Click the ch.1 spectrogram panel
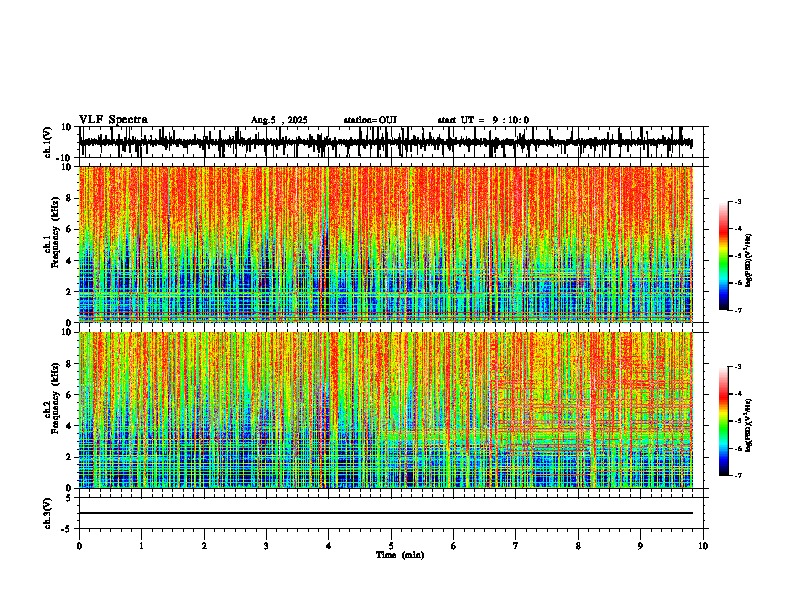This screenshot has height=612, width=792. pos(386,244)
